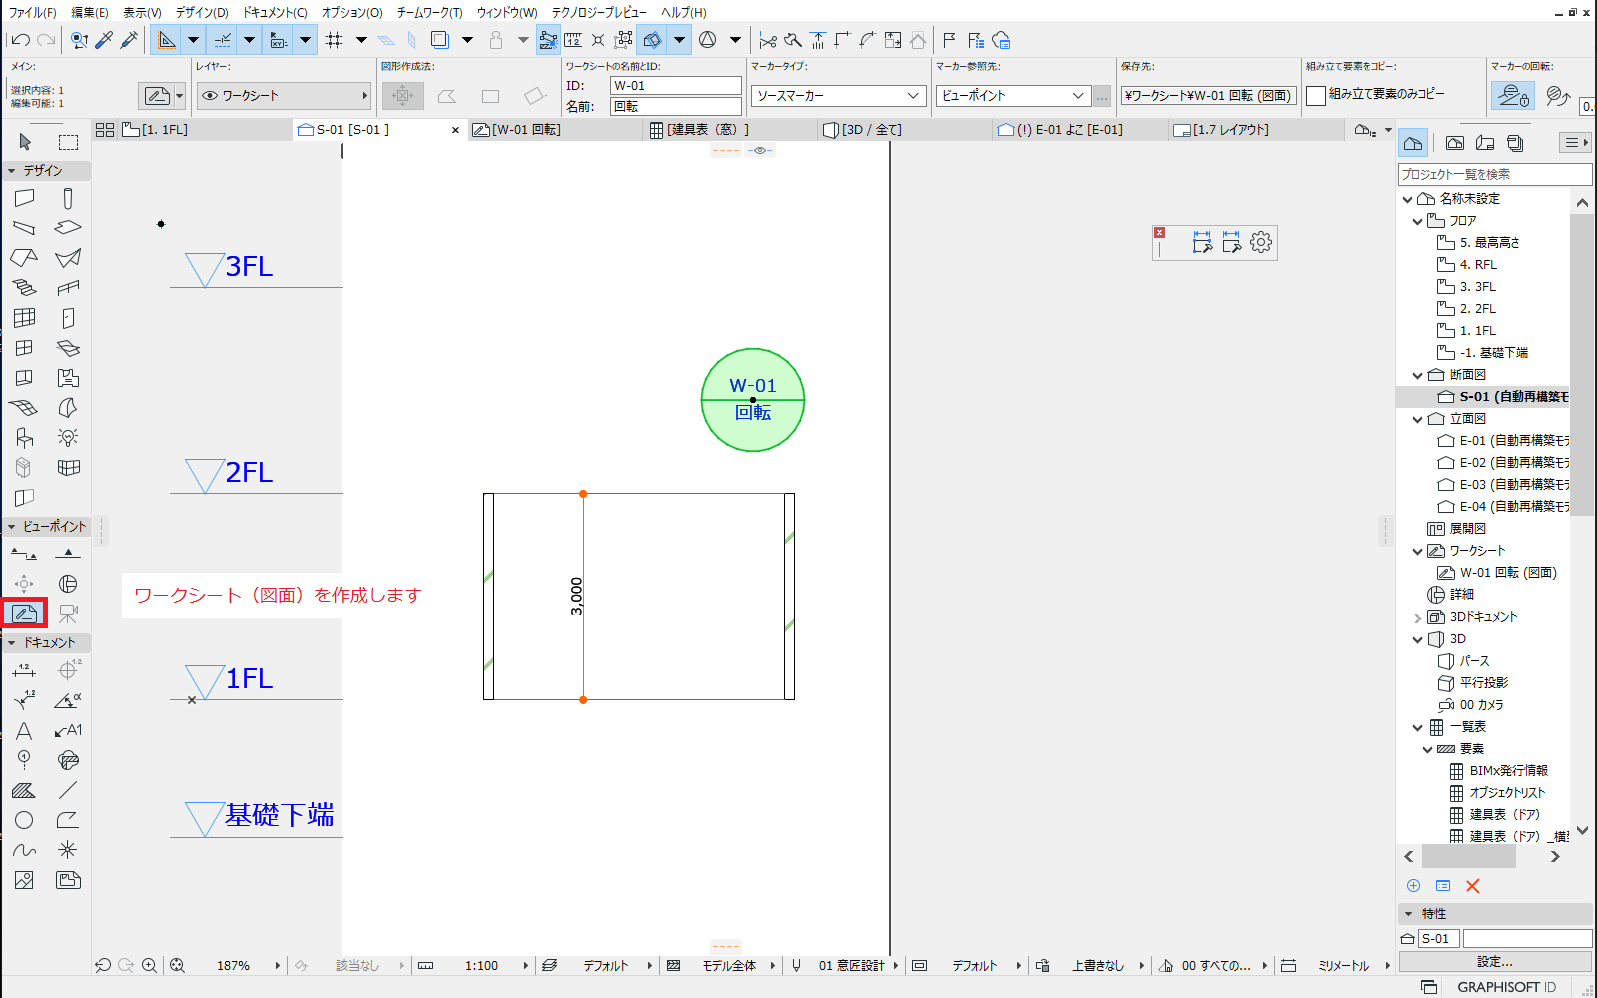This screenshot has width=1597, height=998.
Task: Open the オプション(O) menu
Action: [x=352, y=12]
